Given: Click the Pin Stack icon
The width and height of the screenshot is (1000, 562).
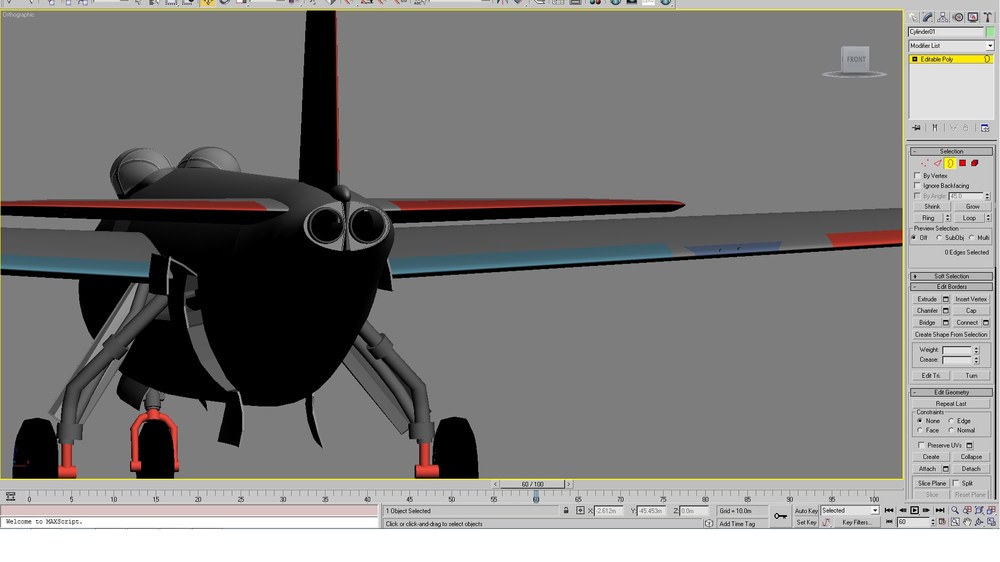Looking at the screenshot, I should click(916, 128).
